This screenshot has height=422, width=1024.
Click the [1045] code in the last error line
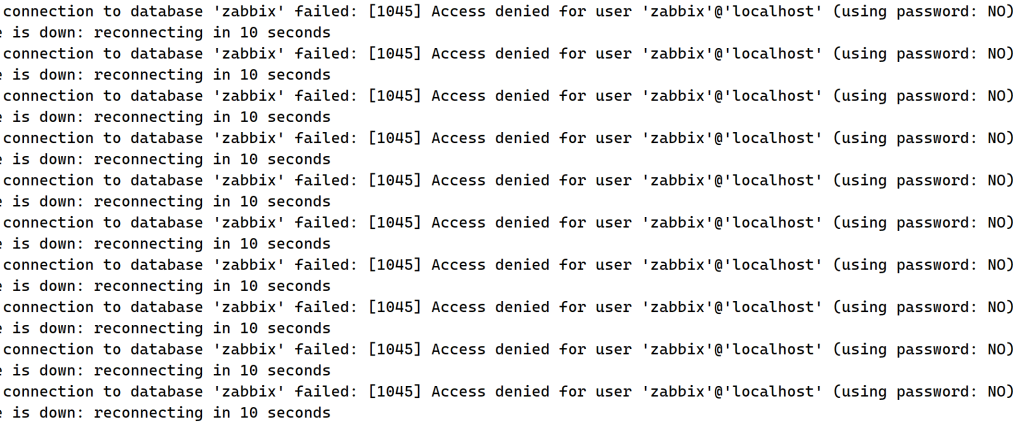coord(394,391)
